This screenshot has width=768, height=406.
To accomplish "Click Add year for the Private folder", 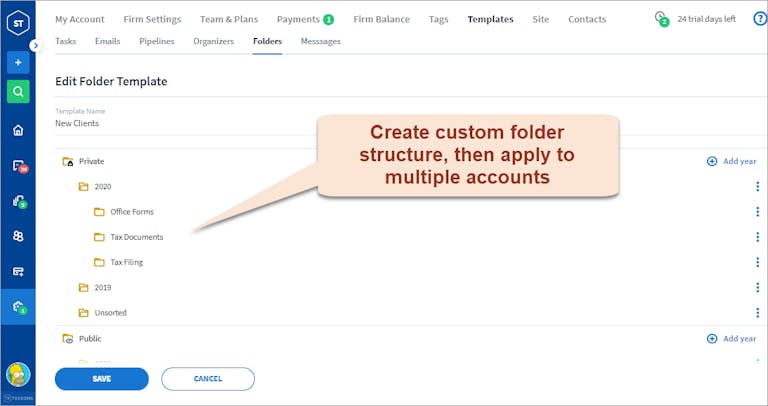I will click(x=732, y=161).
